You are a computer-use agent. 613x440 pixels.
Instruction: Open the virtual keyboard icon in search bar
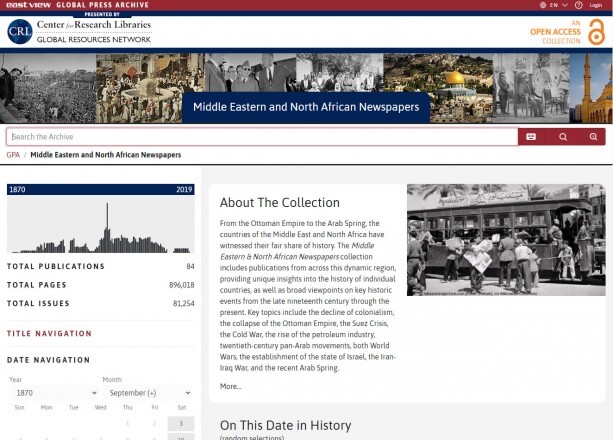(531, 137)
